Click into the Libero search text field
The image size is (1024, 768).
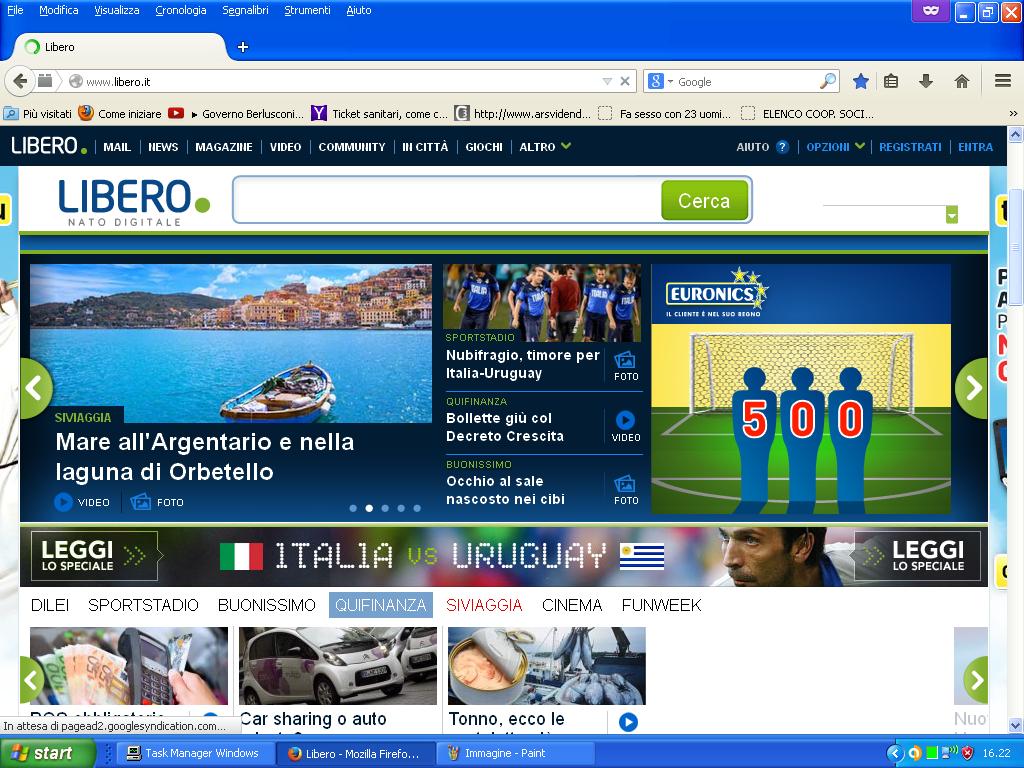coord(447,200)
